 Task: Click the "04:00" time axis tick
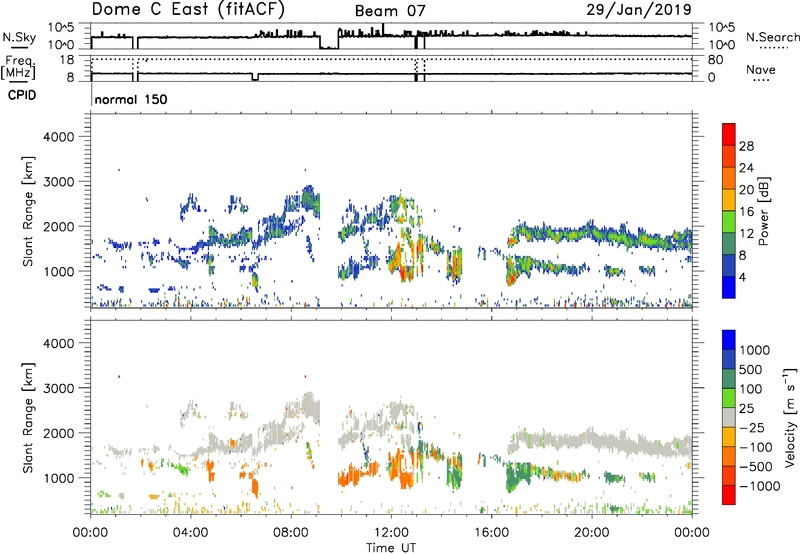(191, 533)
